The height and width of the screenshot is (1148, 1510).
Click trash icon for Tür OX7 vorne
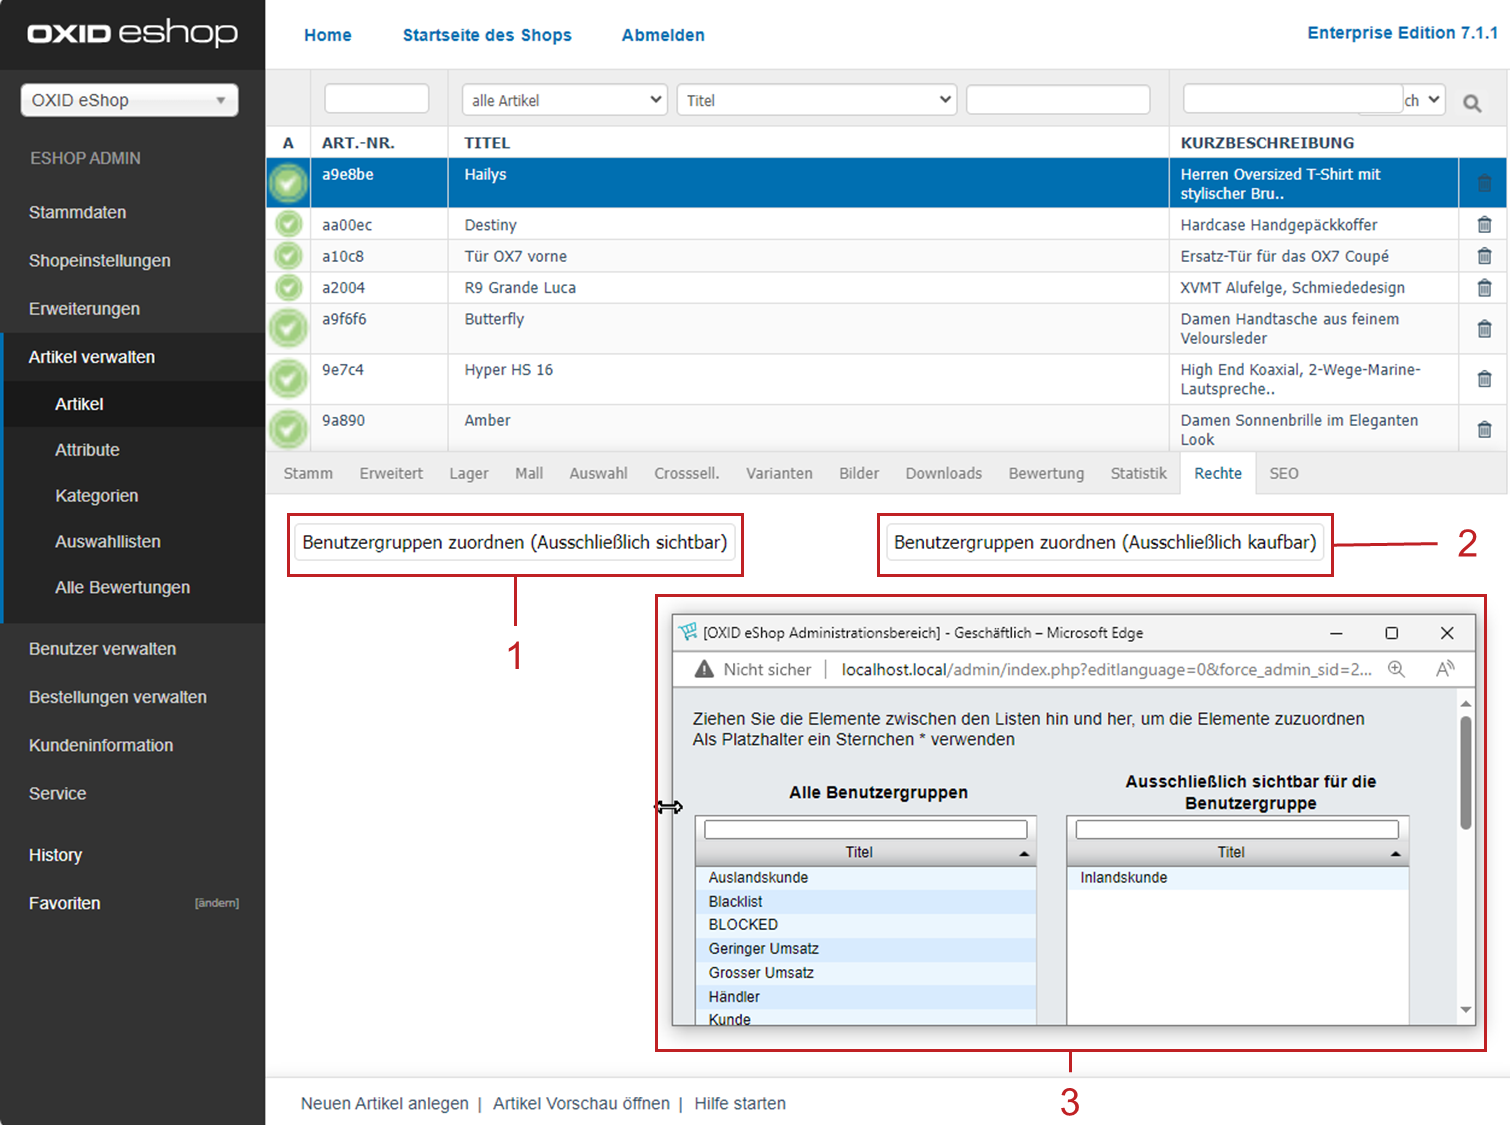pyautogui.click(x=1484, y=256)
